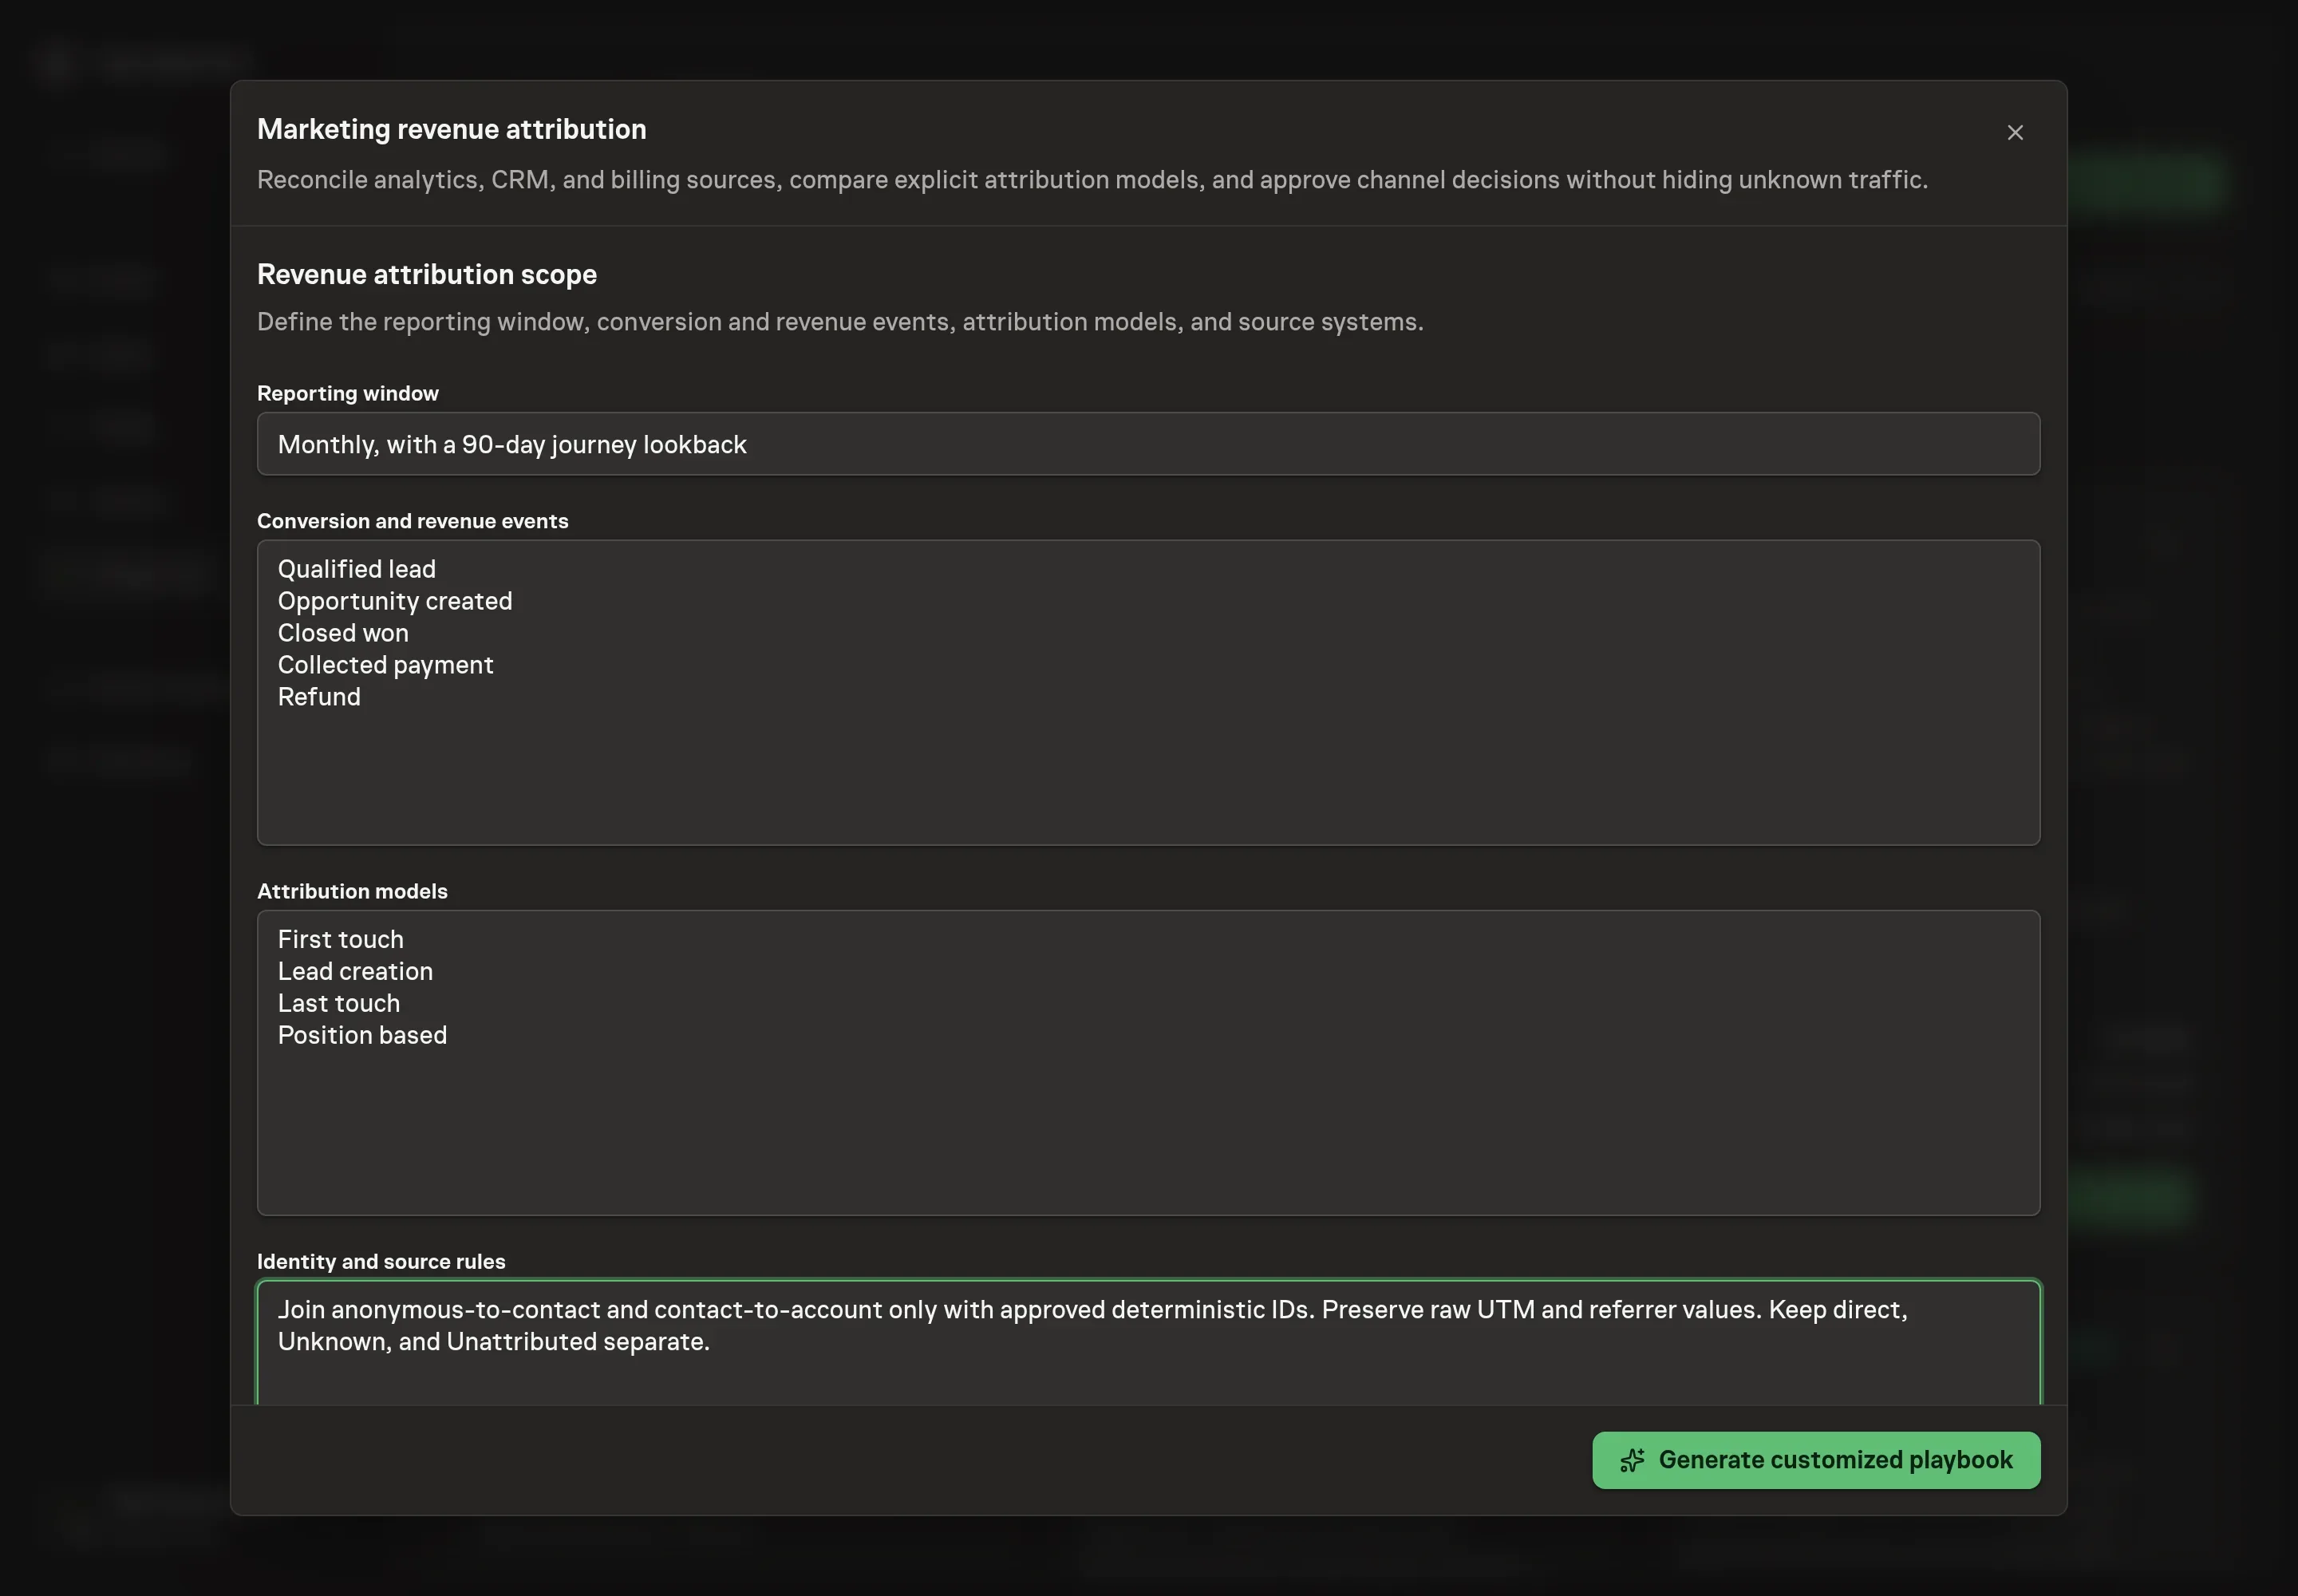Click the sparkle icon on Generate button

click(1632, 1460)
